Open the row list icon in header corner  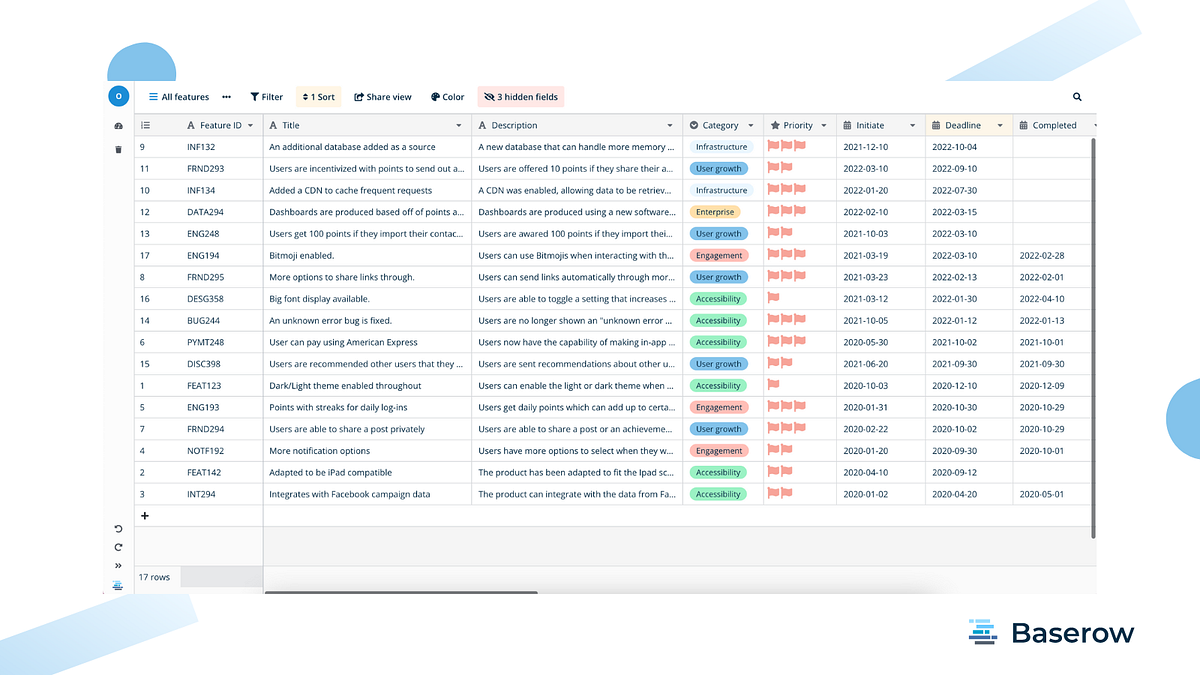coord(145,125)
